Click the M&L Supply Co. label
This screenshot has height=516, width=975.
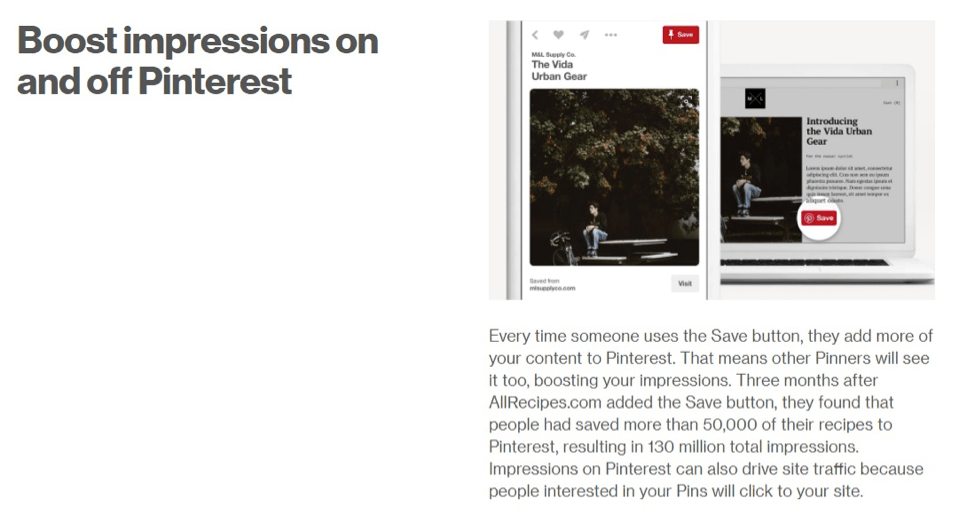pos(553,55)
